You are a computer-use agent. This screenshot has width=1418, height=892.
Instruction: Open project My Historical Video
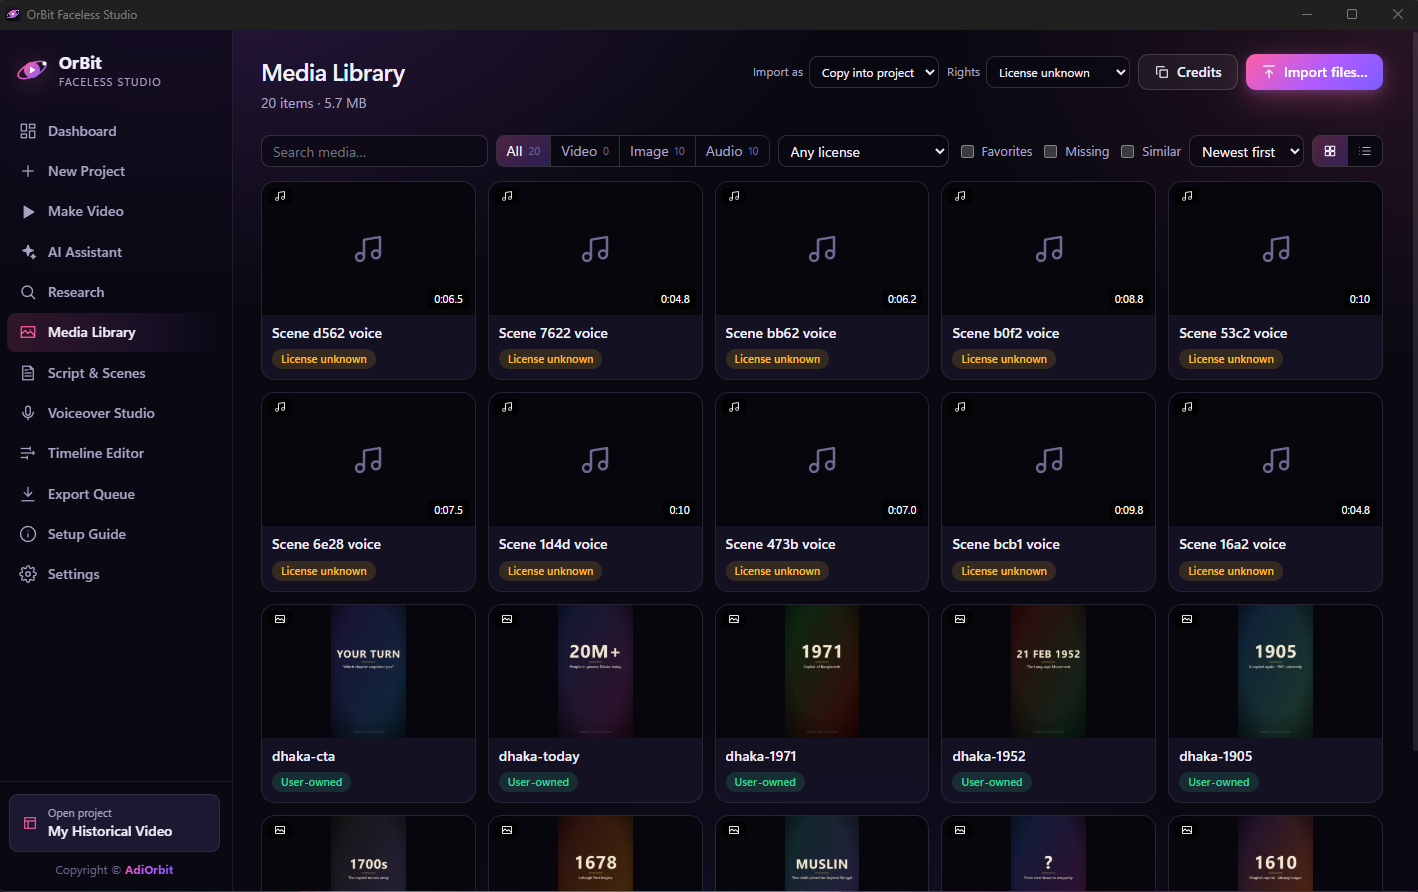pos(114,823)
